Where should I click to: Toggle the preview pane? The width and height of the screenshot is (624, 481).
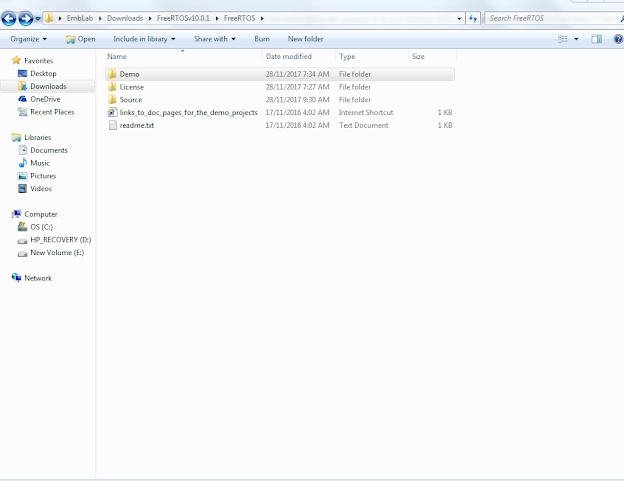597,39
